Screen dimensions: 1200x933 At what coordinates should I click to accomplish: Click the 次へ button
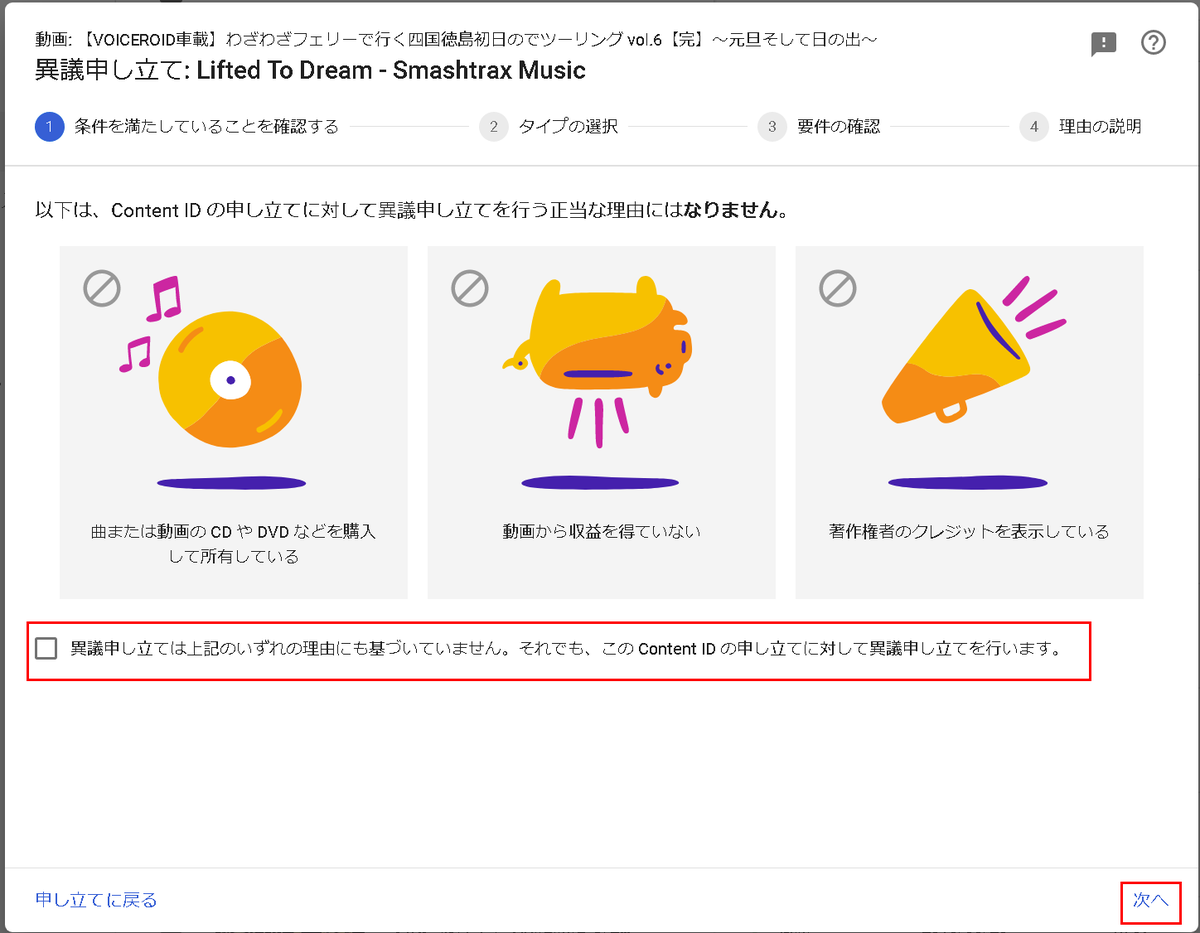point(1150,900)
